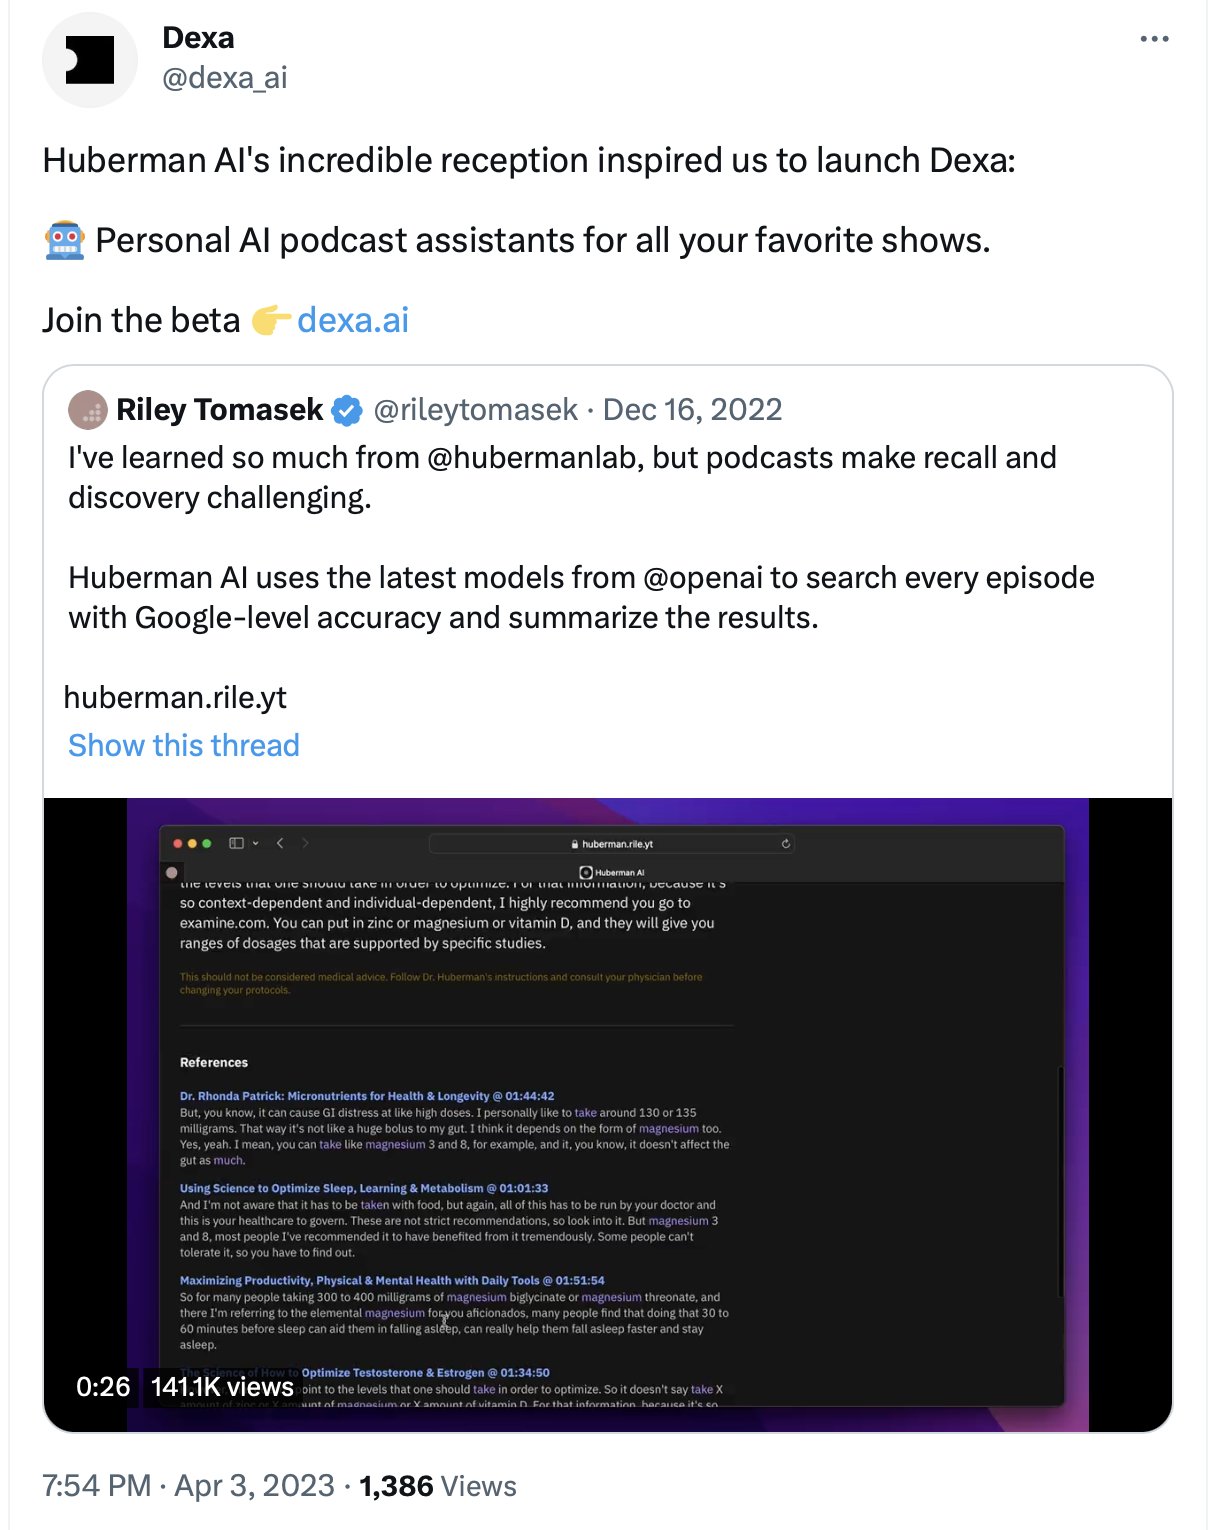Click the back arrow in the video's browser
This screenshot has width=1208, height=1530.
[x=280, y=843]
